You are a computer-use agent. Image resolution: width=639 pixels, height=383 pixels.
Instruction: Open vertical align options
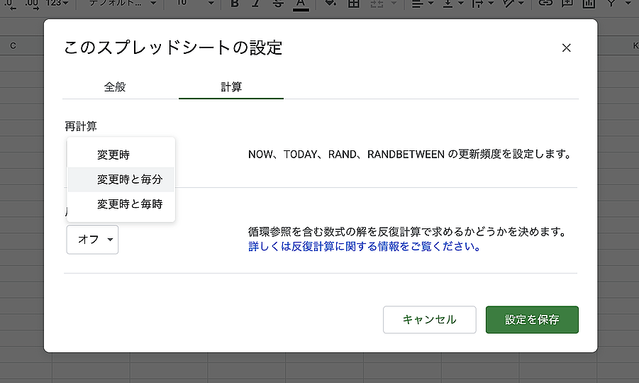coord(452,3)
